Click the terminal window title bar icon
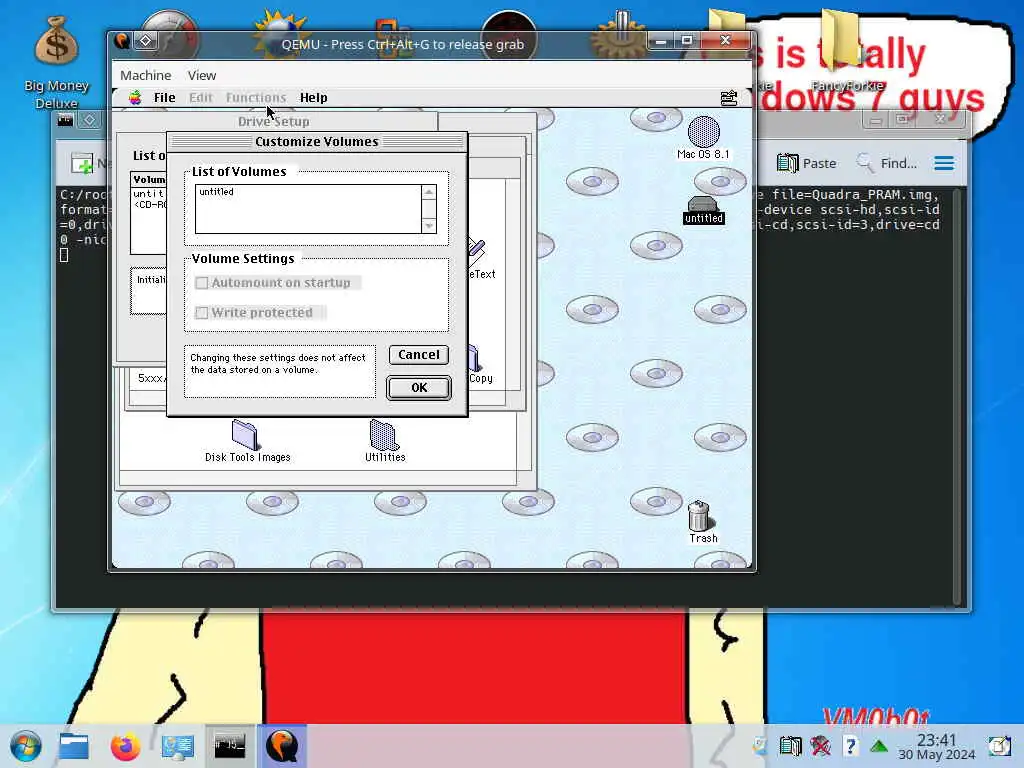The height and width of the screenshot is (768, 1024). (x=65, y=120)
